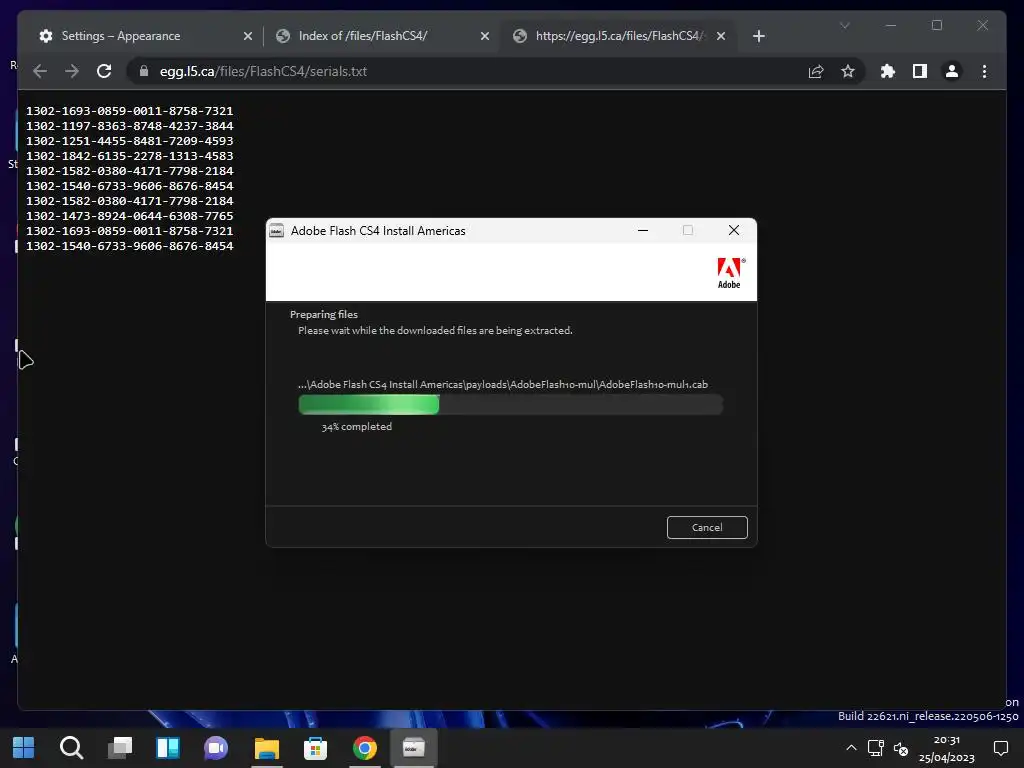Open the tab search chevron

pos(844,25)
